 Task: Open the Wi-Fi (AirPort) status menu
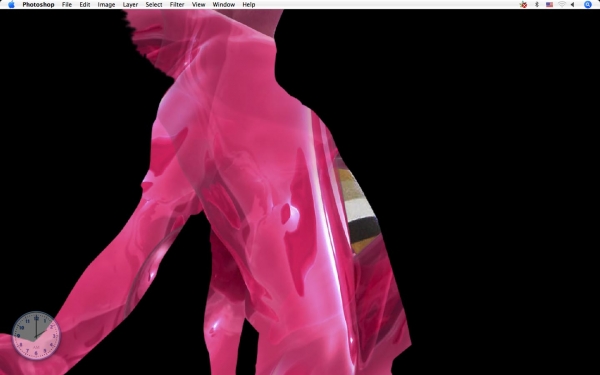[562, 5]
